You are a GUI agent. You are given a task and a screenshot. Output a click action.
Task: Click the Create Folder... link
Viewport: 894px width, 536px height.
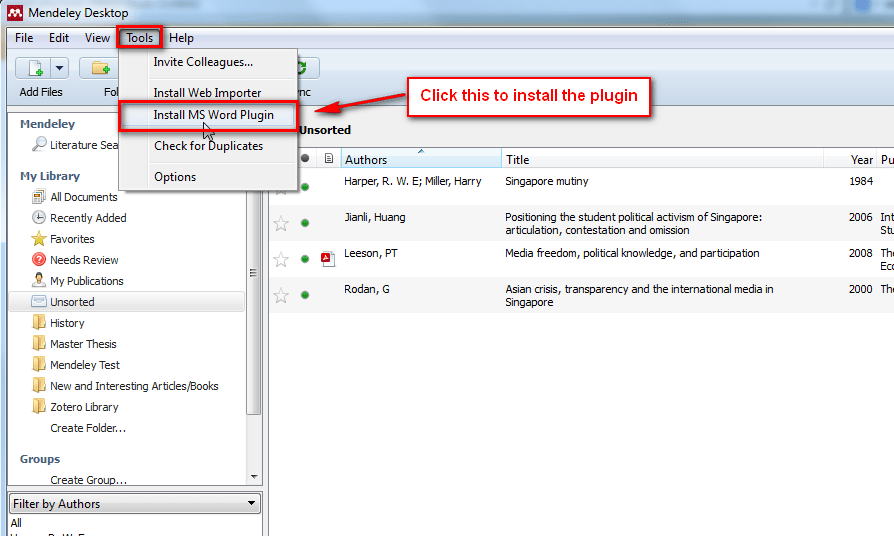pos(88,428)
